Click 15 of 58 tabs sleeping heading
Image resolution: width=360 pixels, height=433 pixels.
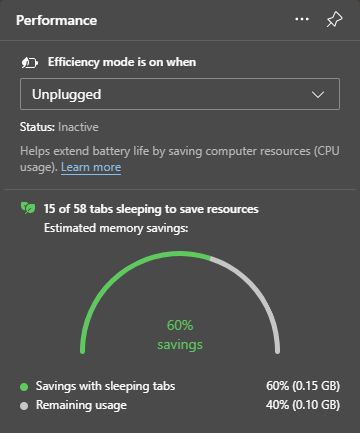coord(151,209)
